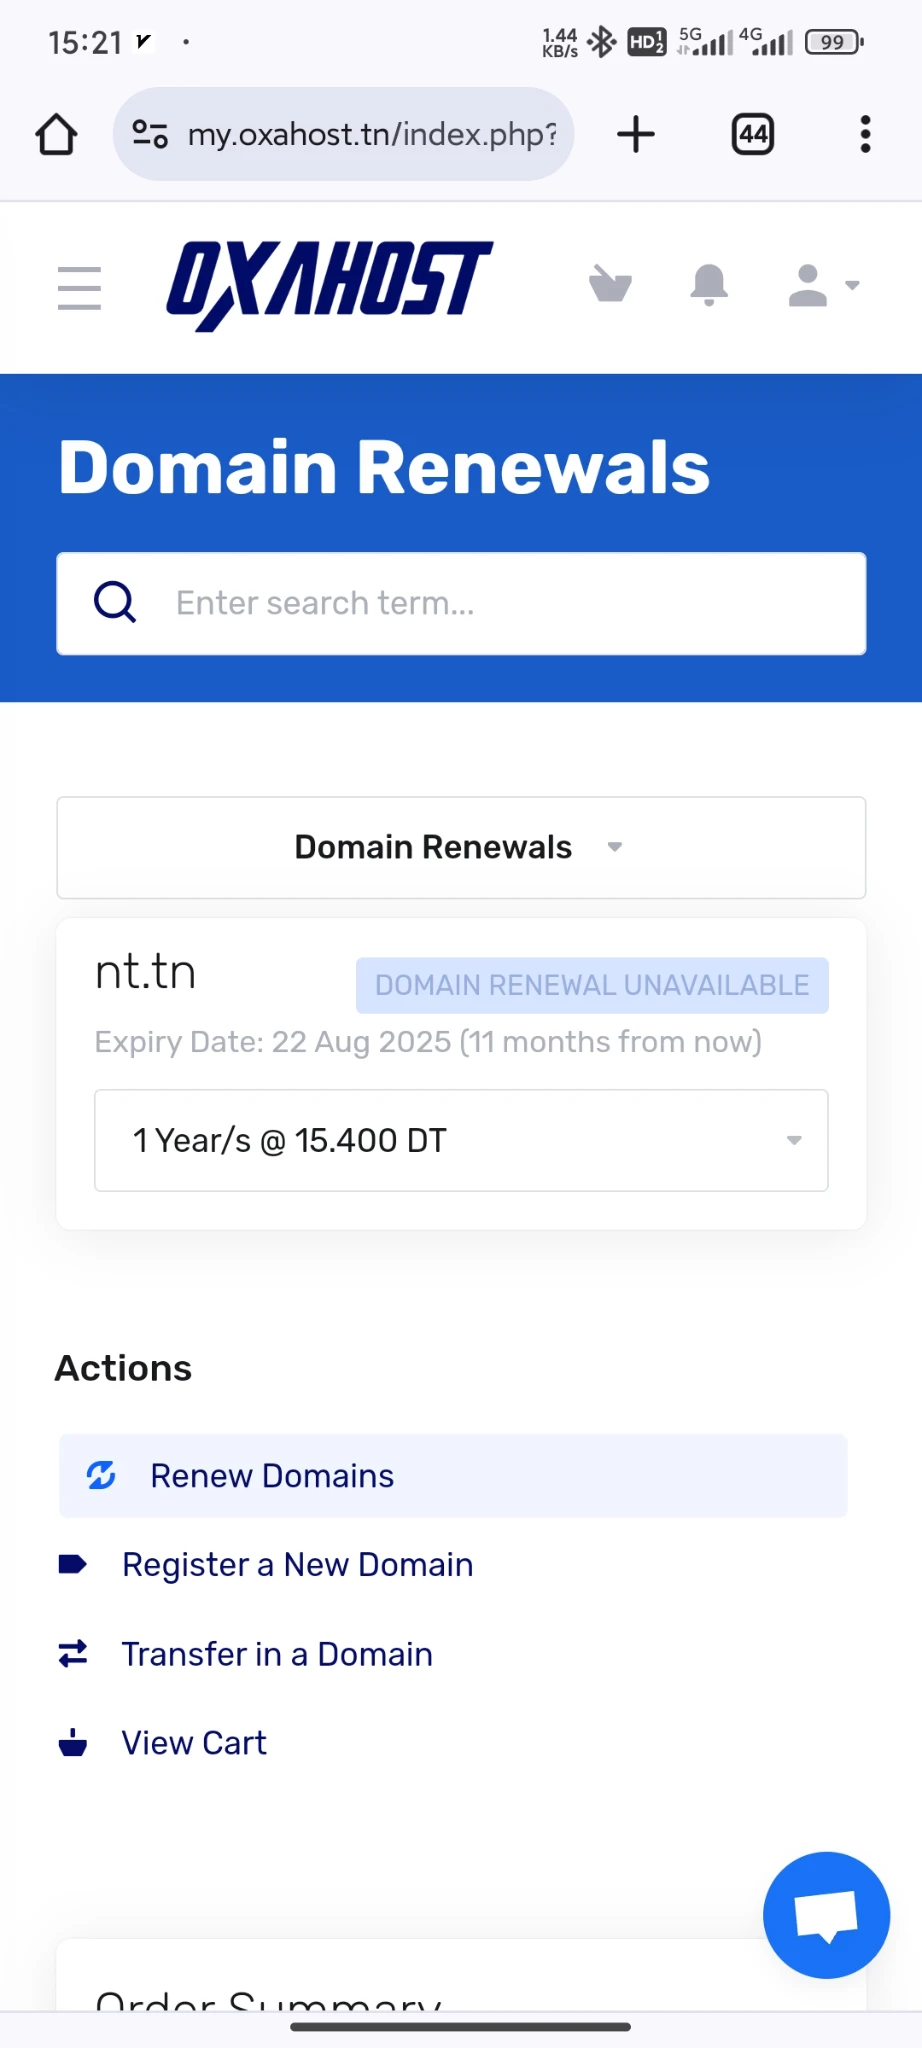
Task: Tap the site settings icon in address bar
Action: click(150, 134)
